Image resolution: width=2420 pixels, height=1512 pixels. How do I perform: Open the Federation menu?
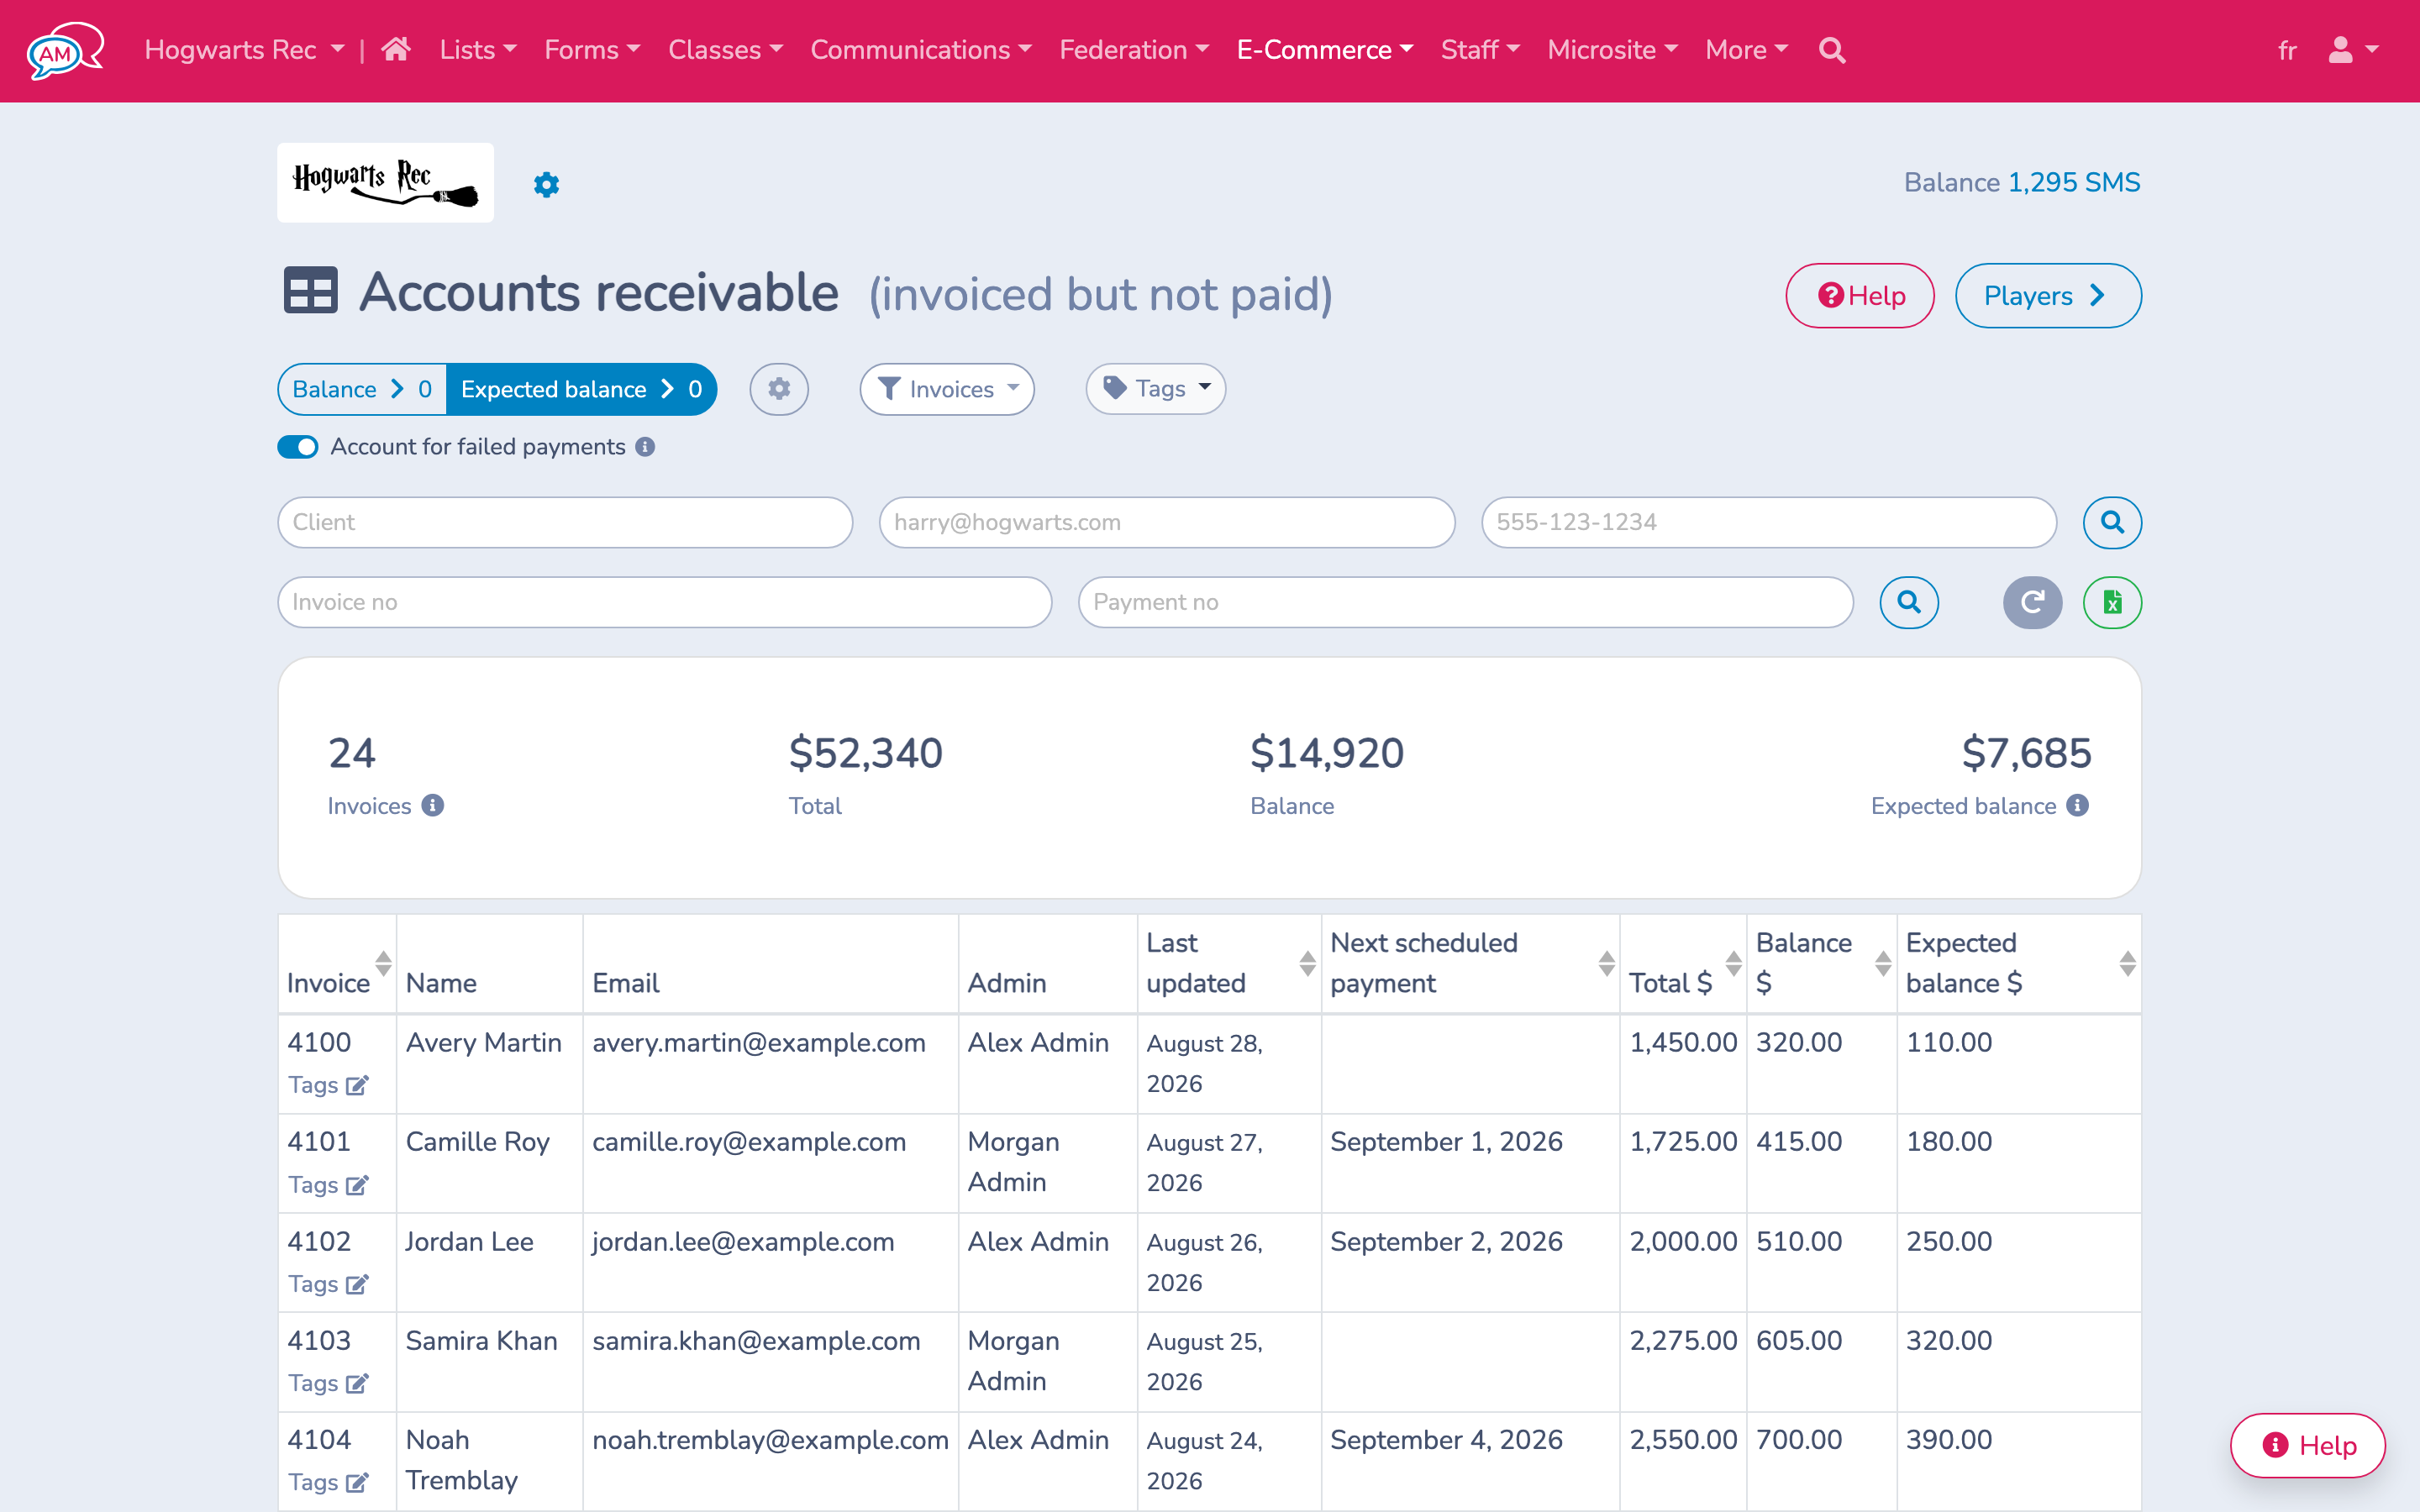click(1134, 50)
